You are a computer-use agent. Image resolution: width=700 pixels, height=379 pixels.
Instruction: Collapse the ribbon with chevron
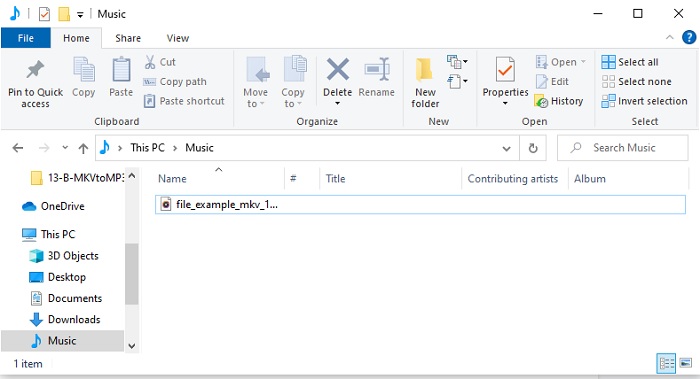670,37
